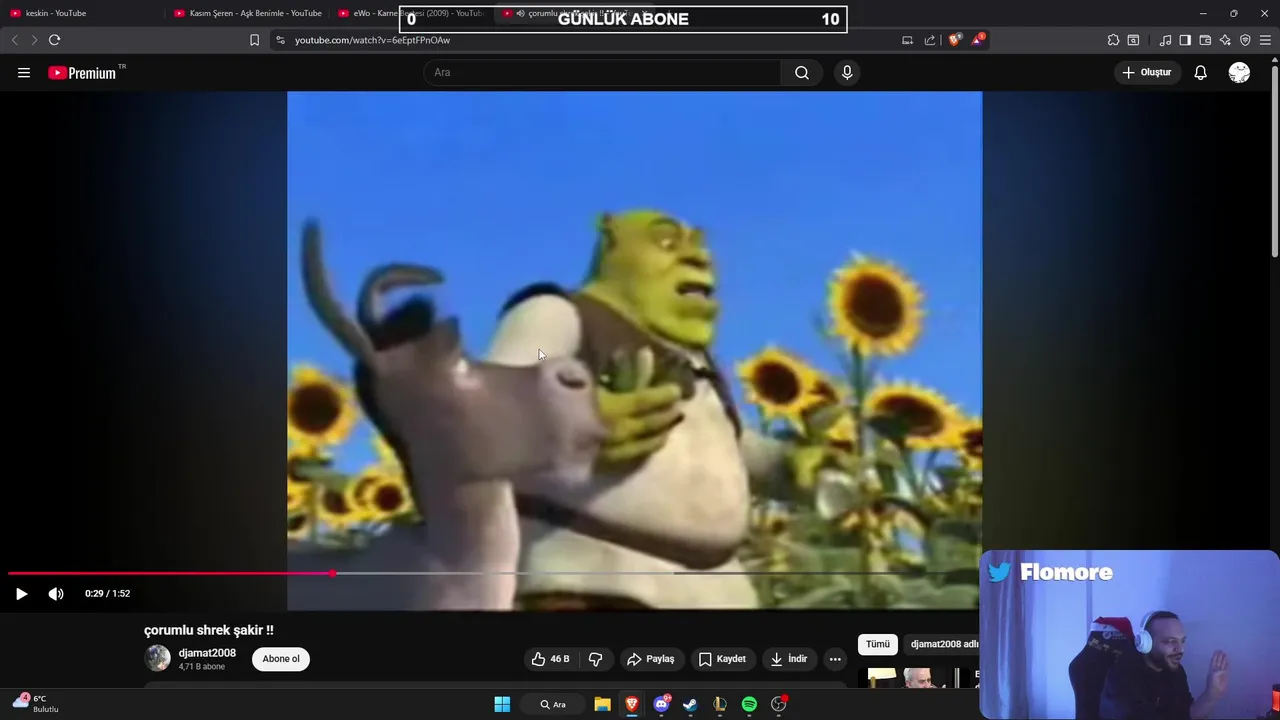Open Brave Shields lion icon
This screenshot has width=1280, height=720.
(955, 40)
